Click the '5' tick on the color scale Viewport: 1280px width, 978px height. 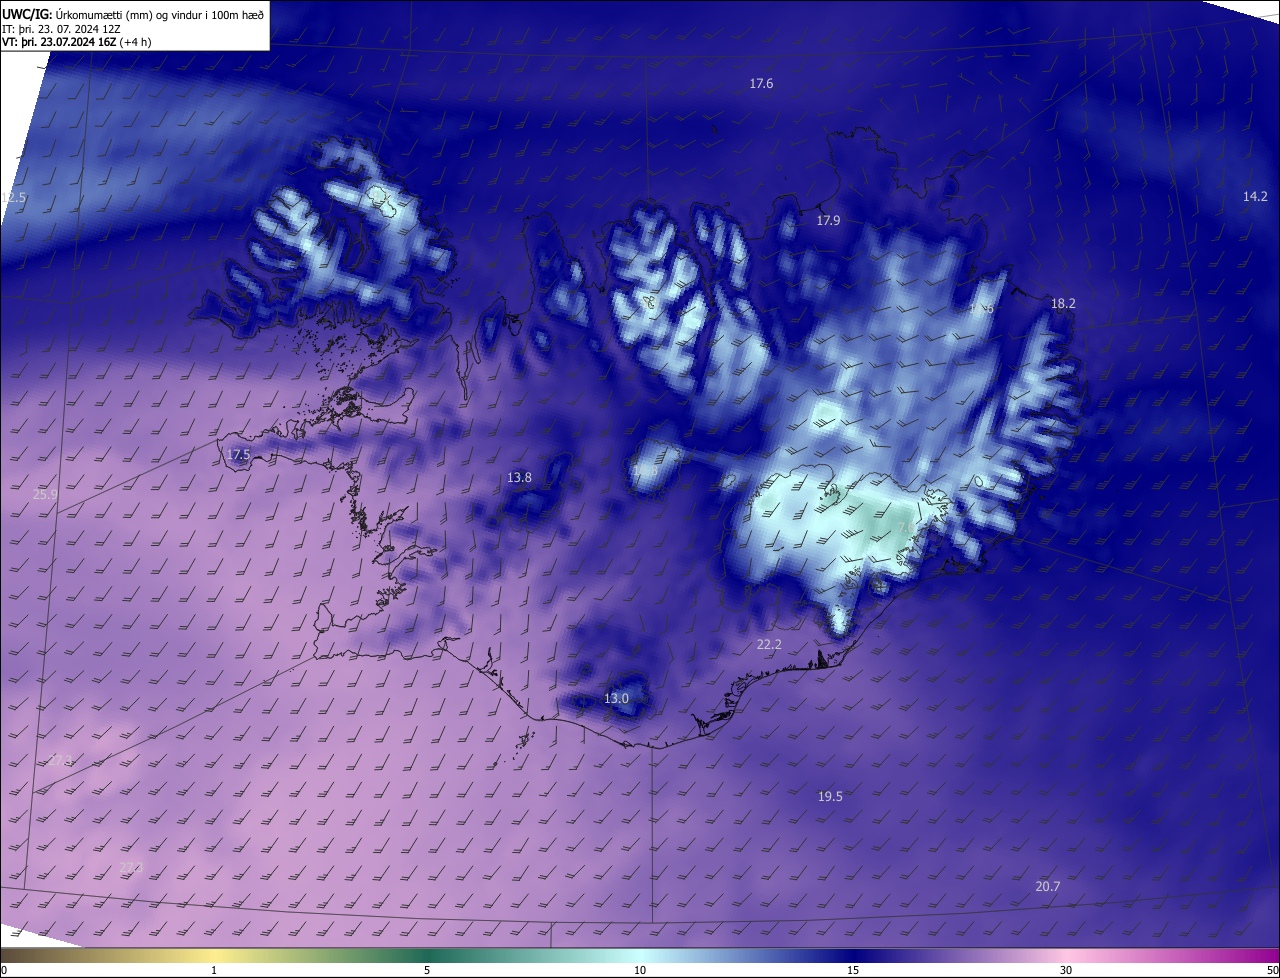427,970
